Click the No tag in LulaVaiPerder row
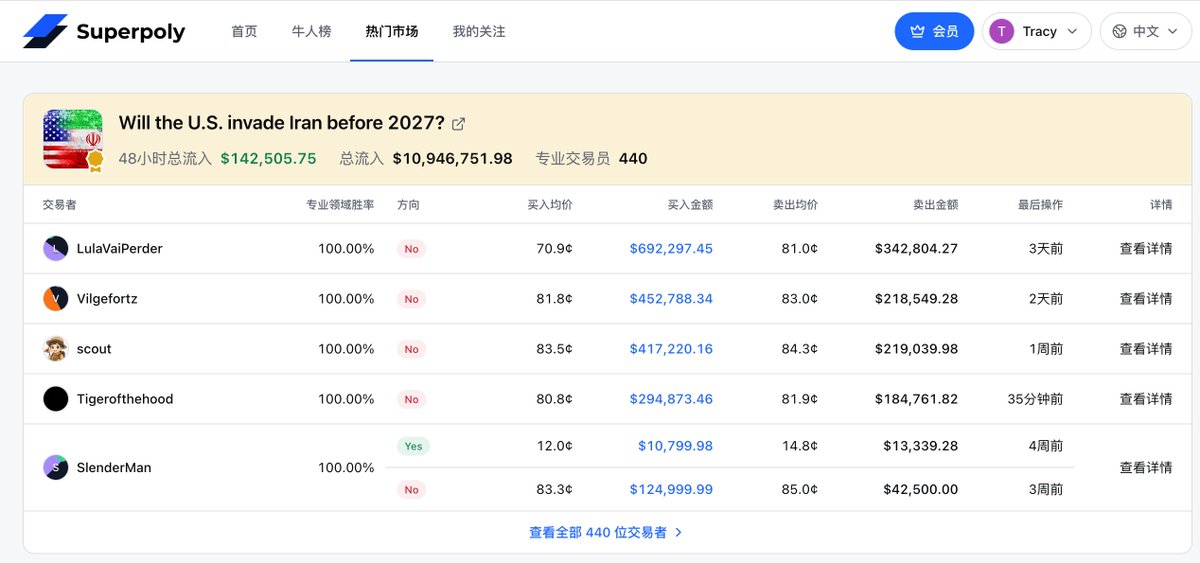 [x=411, y=249]
